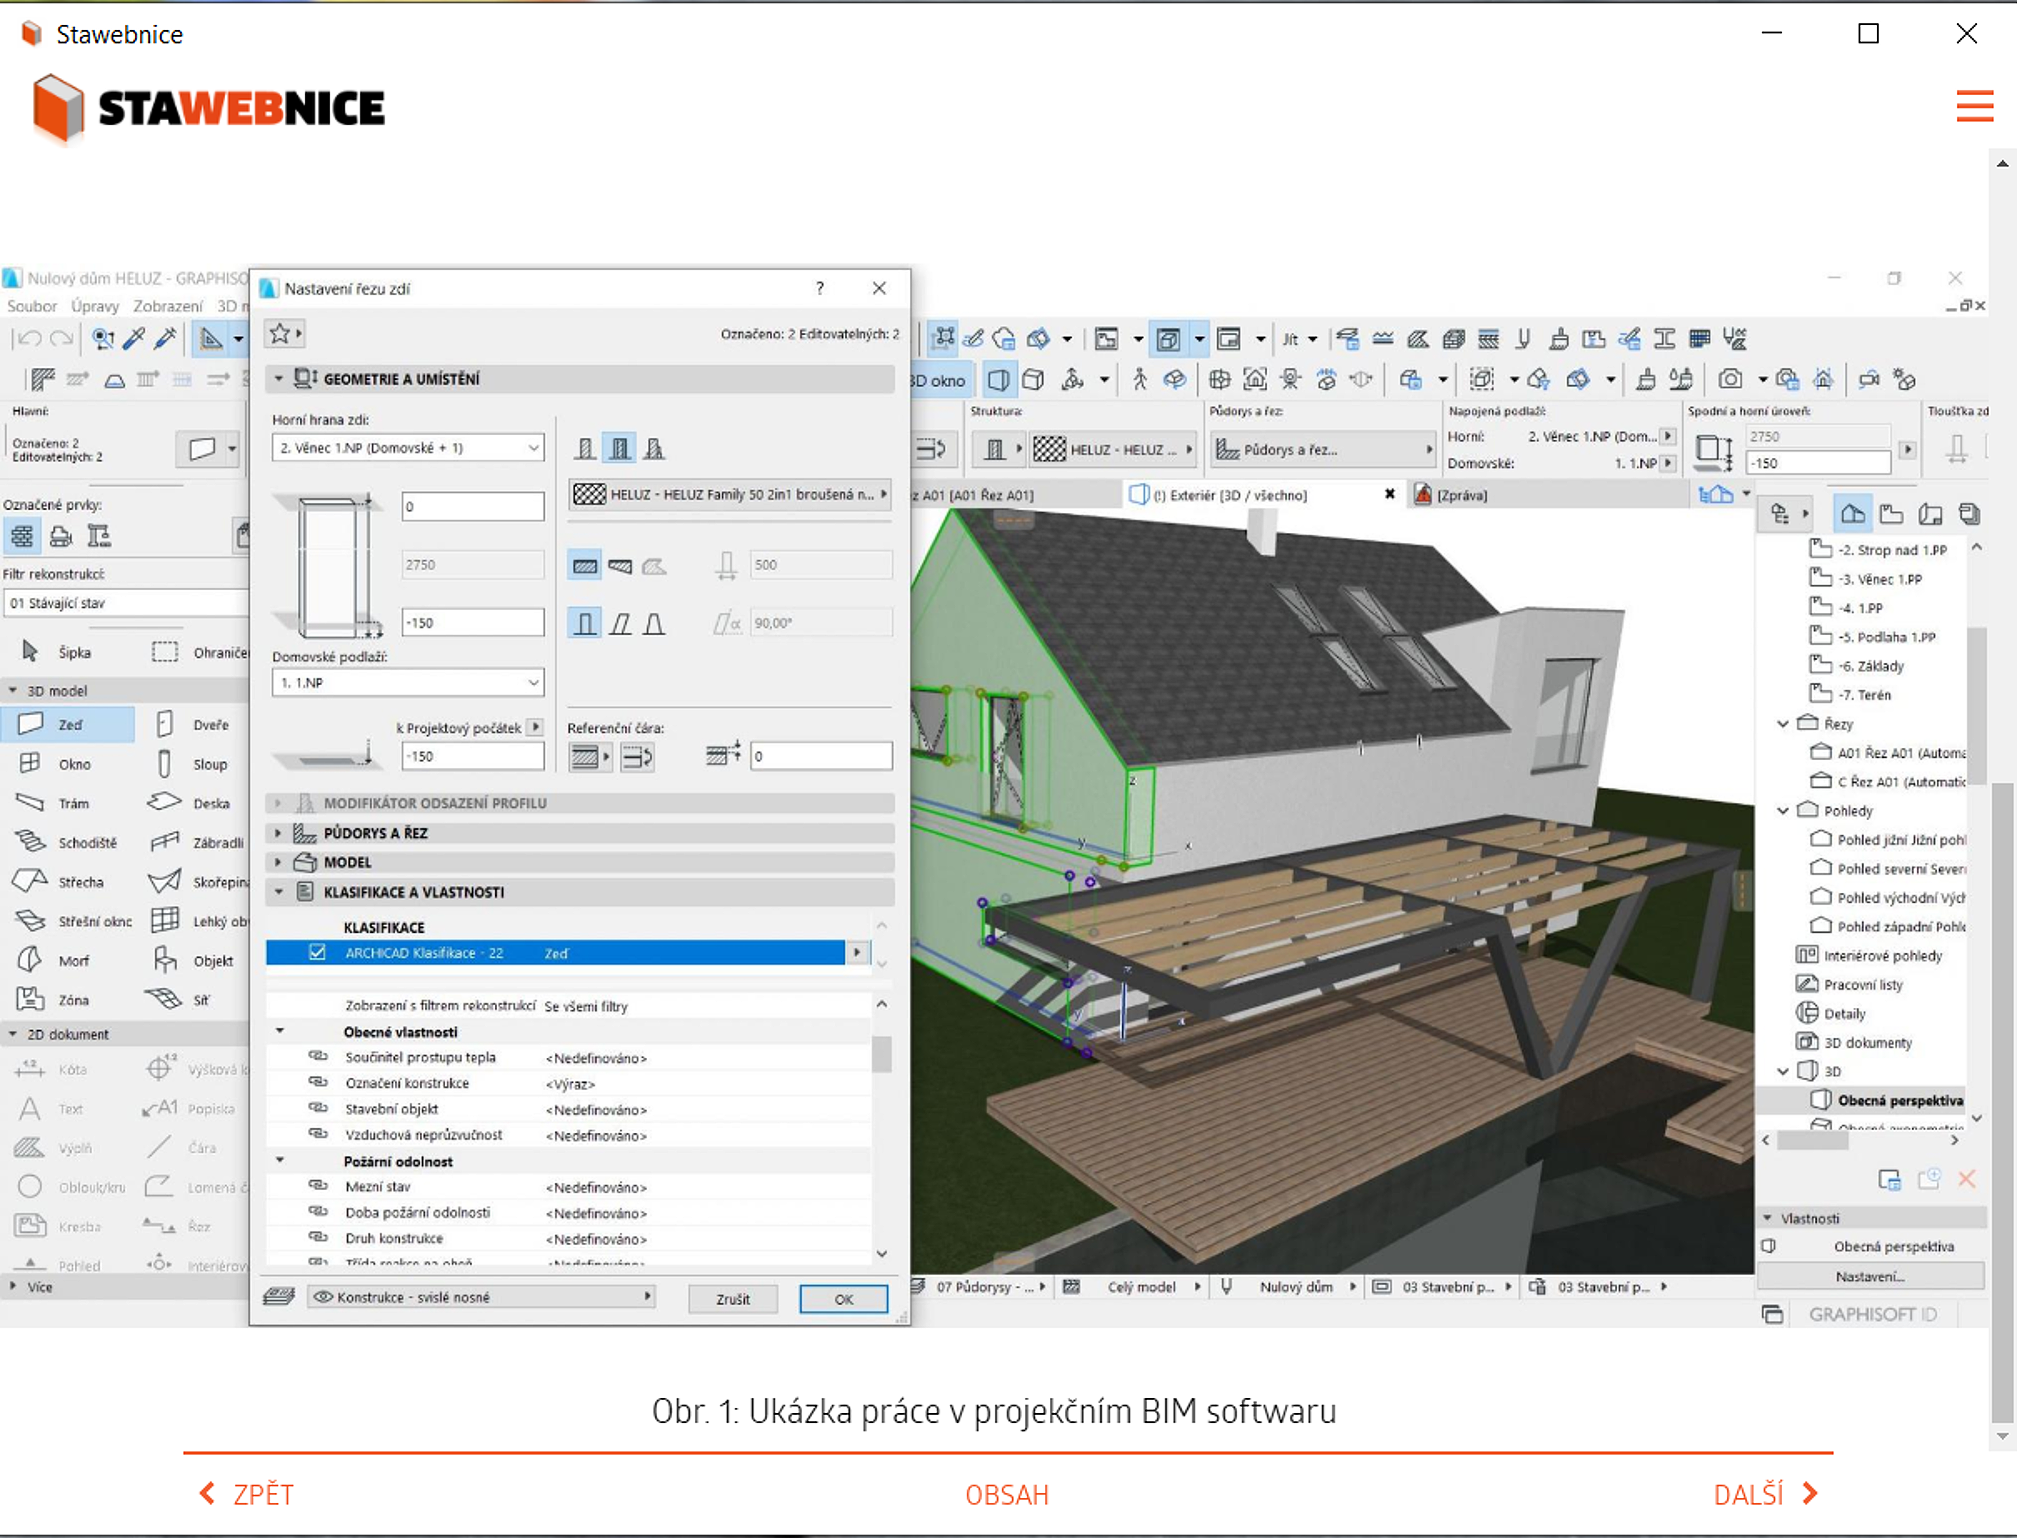Click the favorites star icon in dialog
The width and height of the screenshot is (2017, 1538).
click(281, 334)
